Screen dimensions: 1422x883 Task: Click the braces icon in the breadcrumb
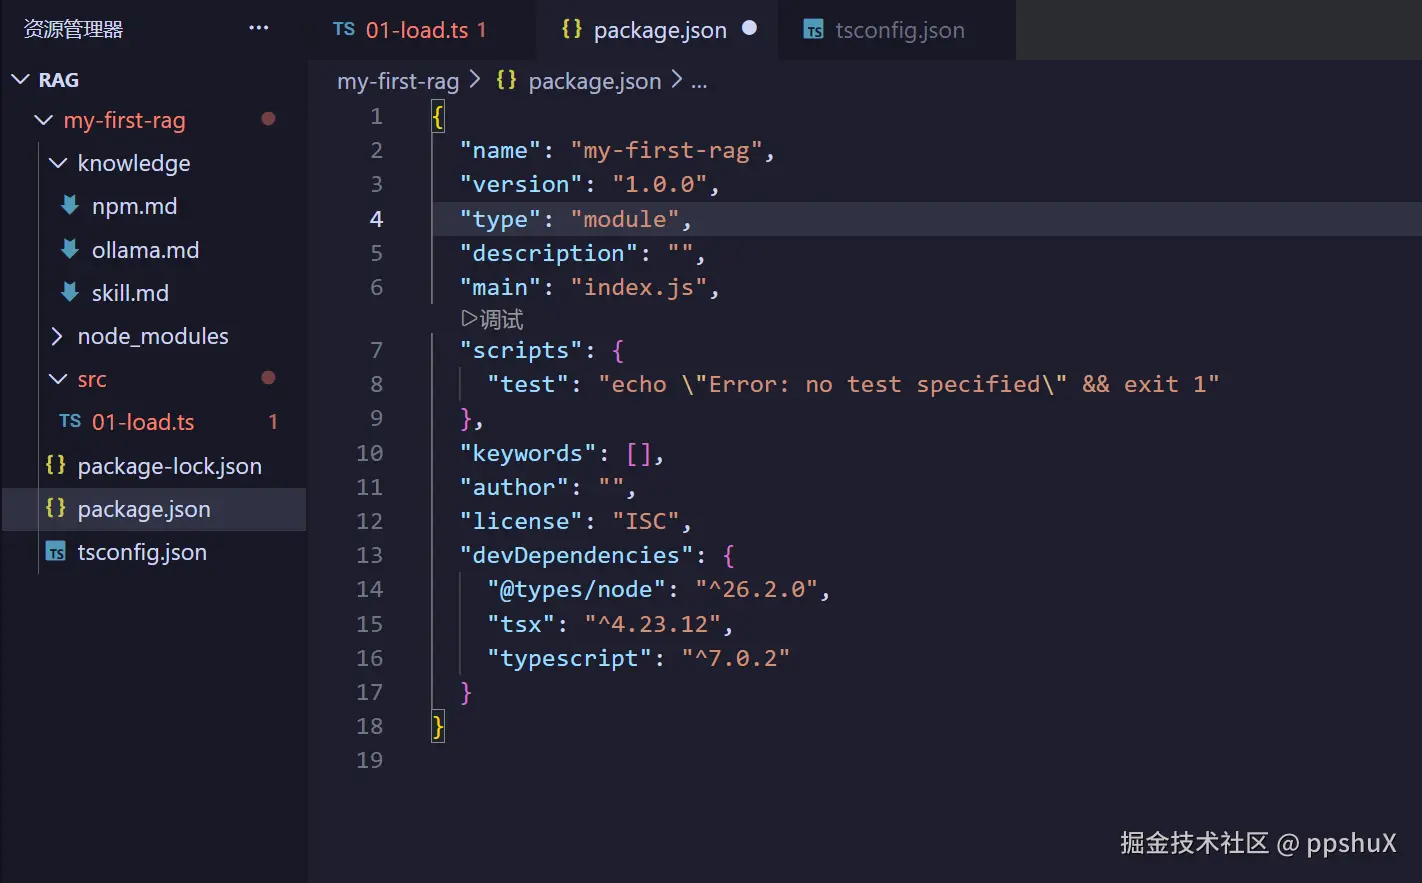point(507,80)
